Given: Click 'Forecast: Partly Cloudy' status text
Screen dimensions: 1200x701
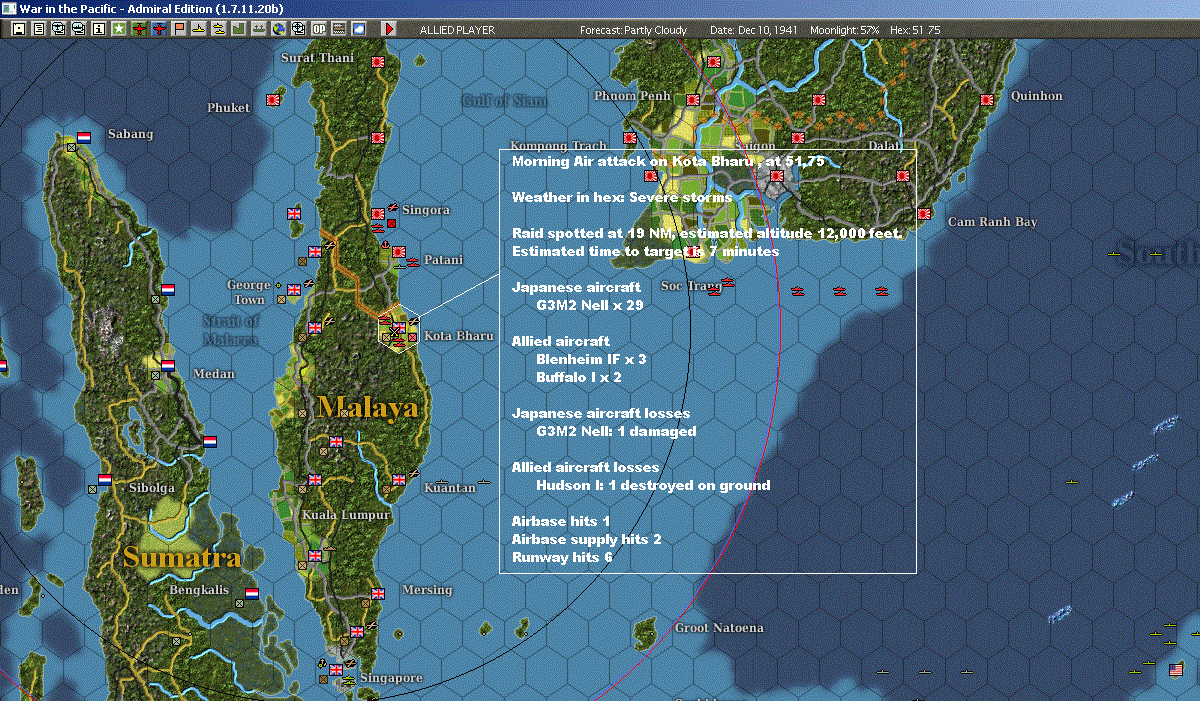Looking at the screenshot, I should 634,30.
